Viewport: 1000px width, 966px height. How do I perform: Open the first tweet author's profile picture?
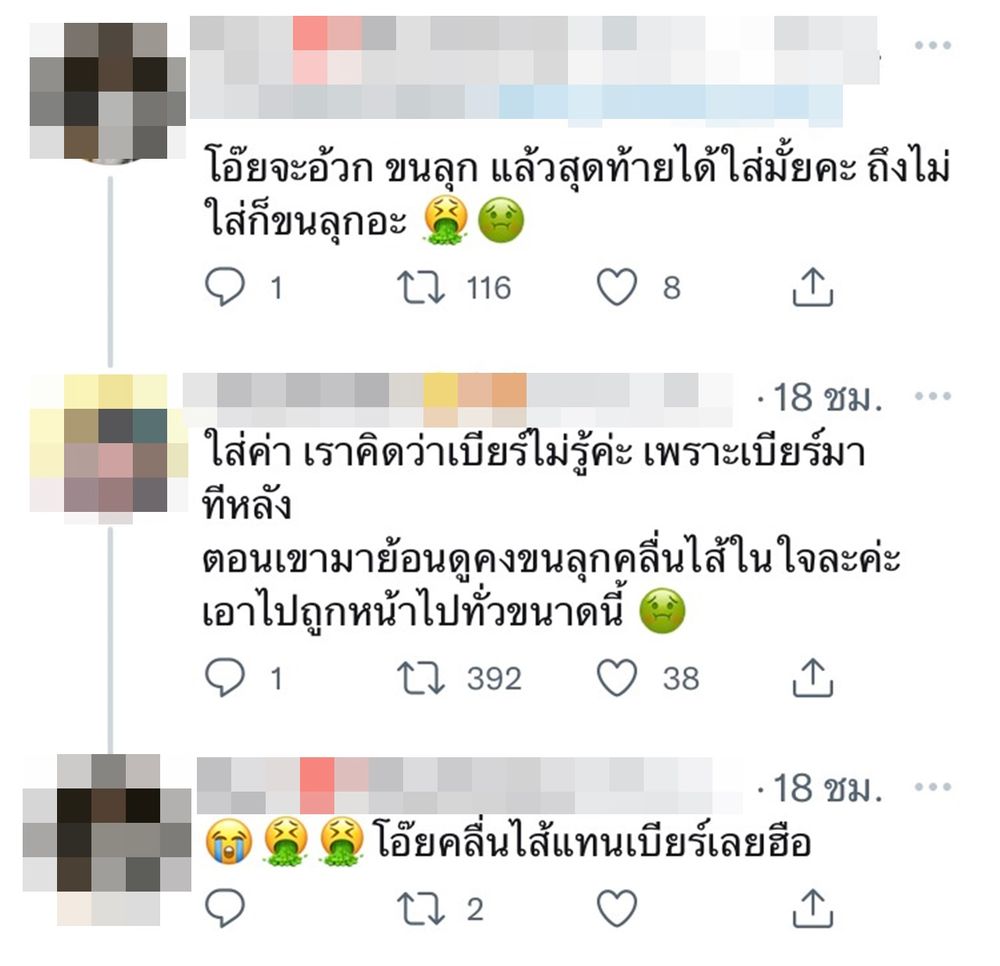(107, 91)
